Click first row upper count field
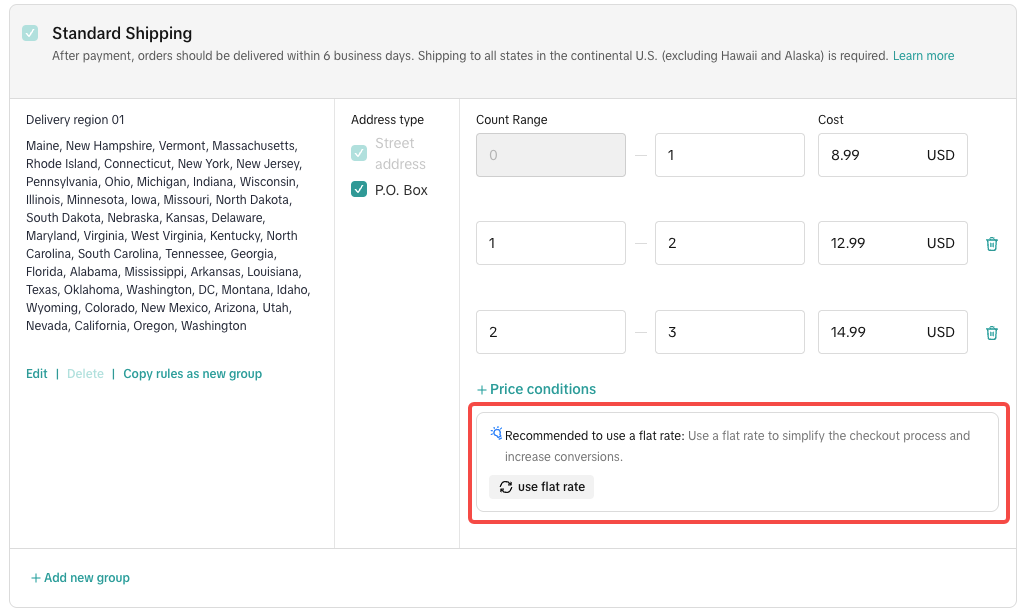The width and height of the screenshot is (1020, 608). [x=729, y=155]
